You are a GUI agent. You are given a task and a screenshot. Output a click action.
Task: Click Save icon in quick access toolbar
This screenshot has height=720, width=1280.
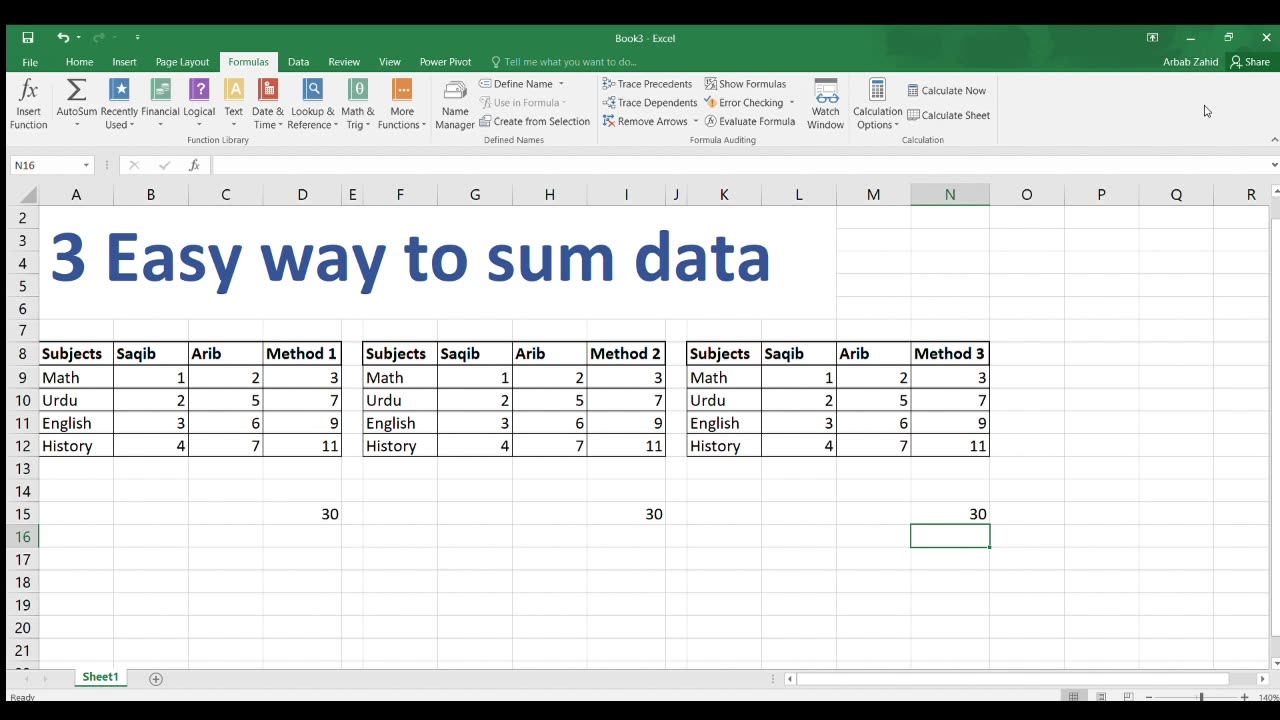tap(28, 38)
